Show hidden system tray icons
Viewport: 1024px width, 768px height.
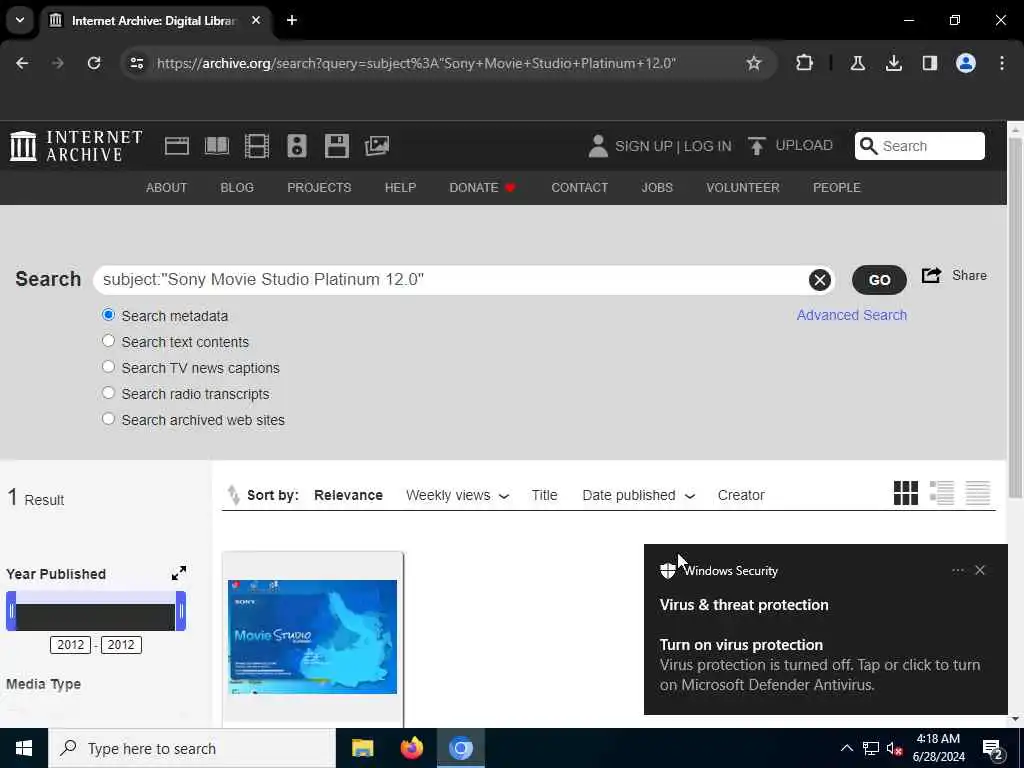coord(846,748)
